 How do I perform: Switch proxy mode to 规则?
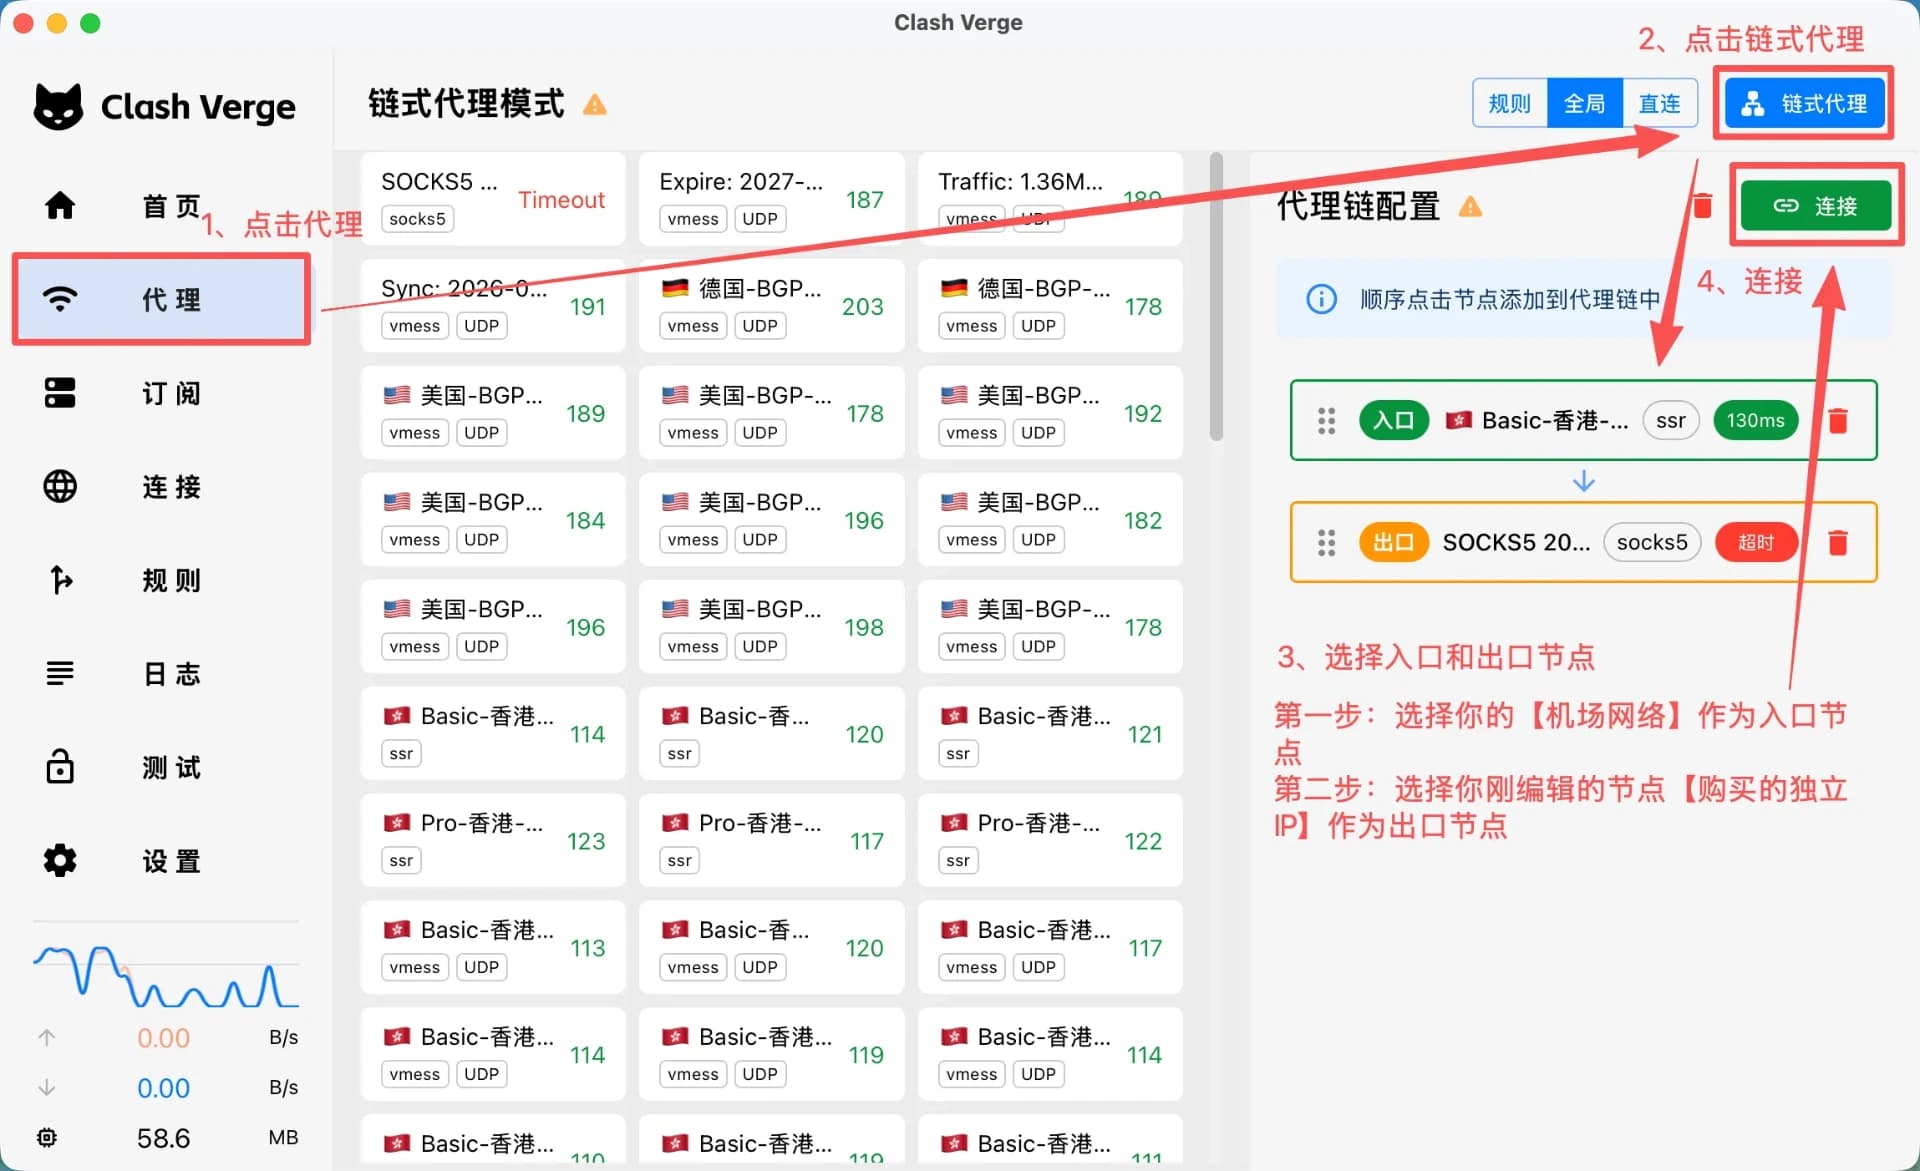pyautogui.click(x=1509, y=103)
